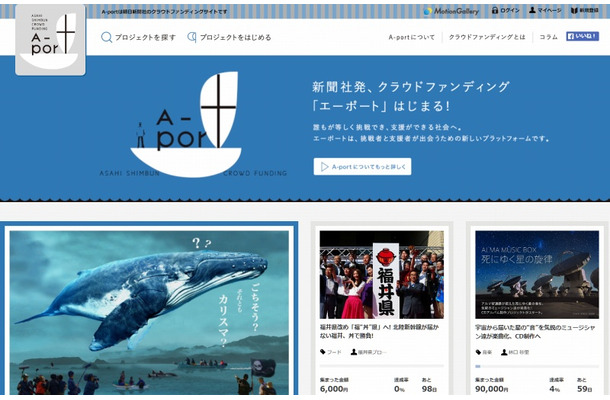610x400 pixels.
Task: Click the 宇宙から届いた星の"音" project title
Action: point(535,332)
